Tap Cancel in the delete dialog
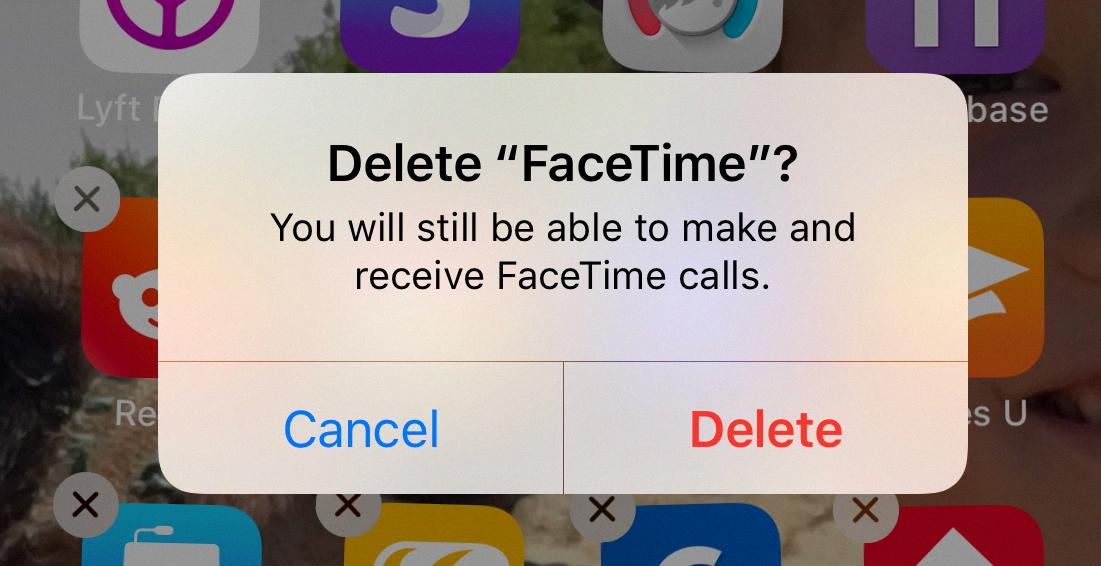Image resolution: width=1101 pixels, height=566 pixels. (361, 428)
